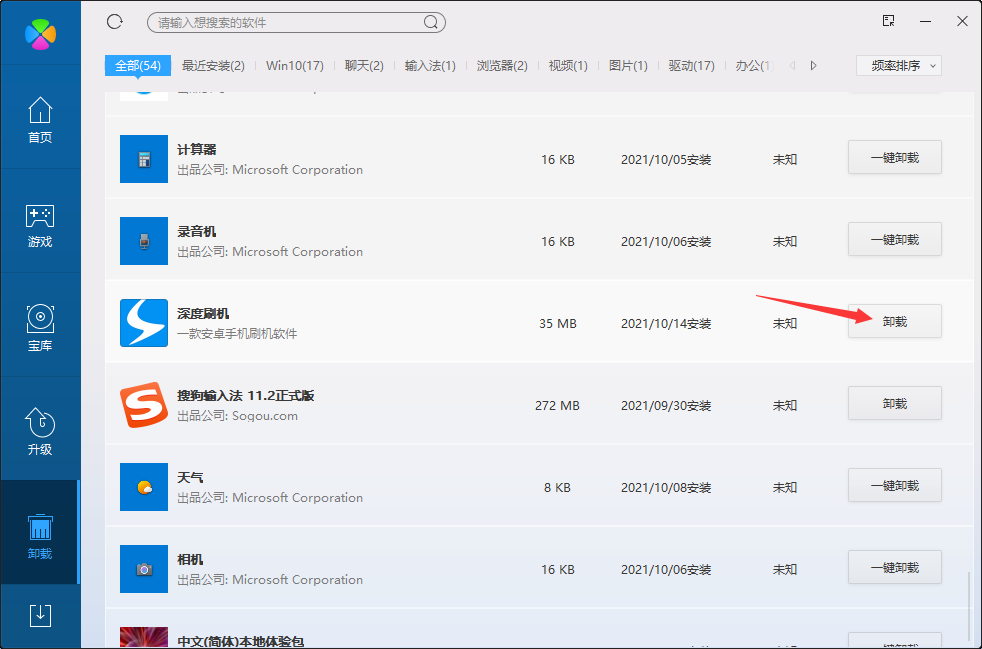Click 卸载 button for 深度刷机
The image size is (982, 649).
[895, 321]
